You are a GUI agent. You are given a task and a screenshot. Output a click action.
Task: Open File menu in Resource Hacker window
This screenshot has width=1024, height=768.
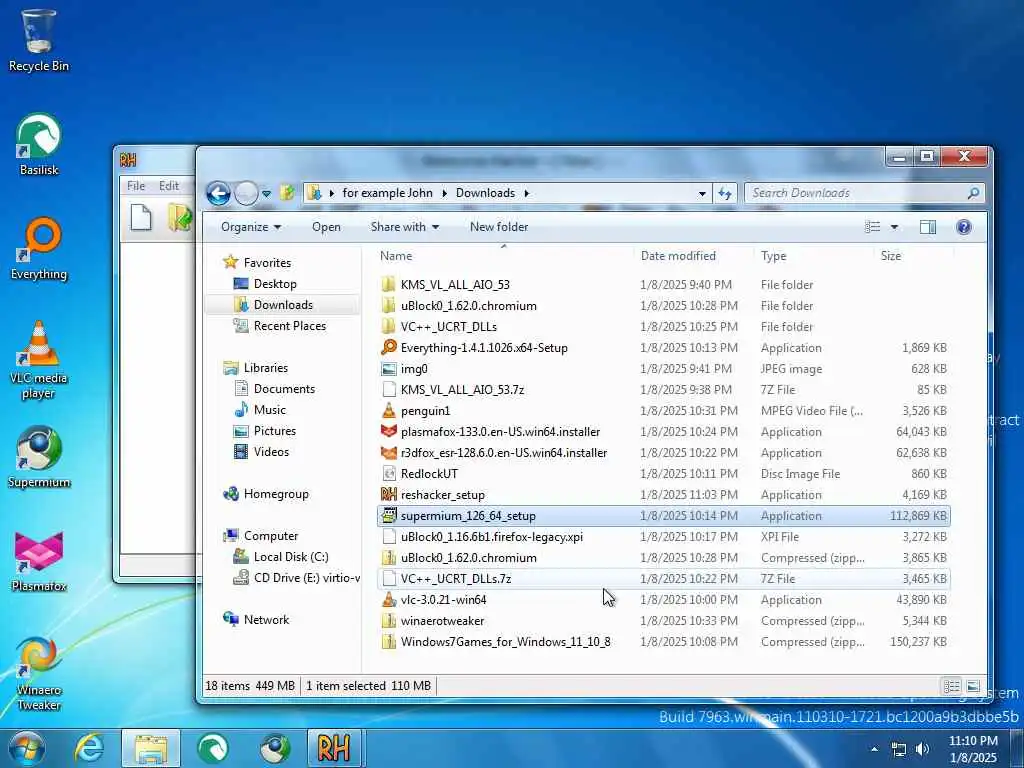coord(136,185)
